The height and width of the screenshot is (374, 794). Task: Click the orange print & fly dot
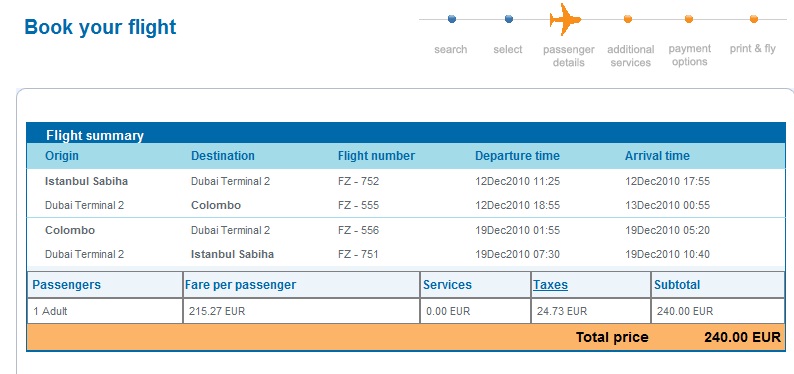753,19
